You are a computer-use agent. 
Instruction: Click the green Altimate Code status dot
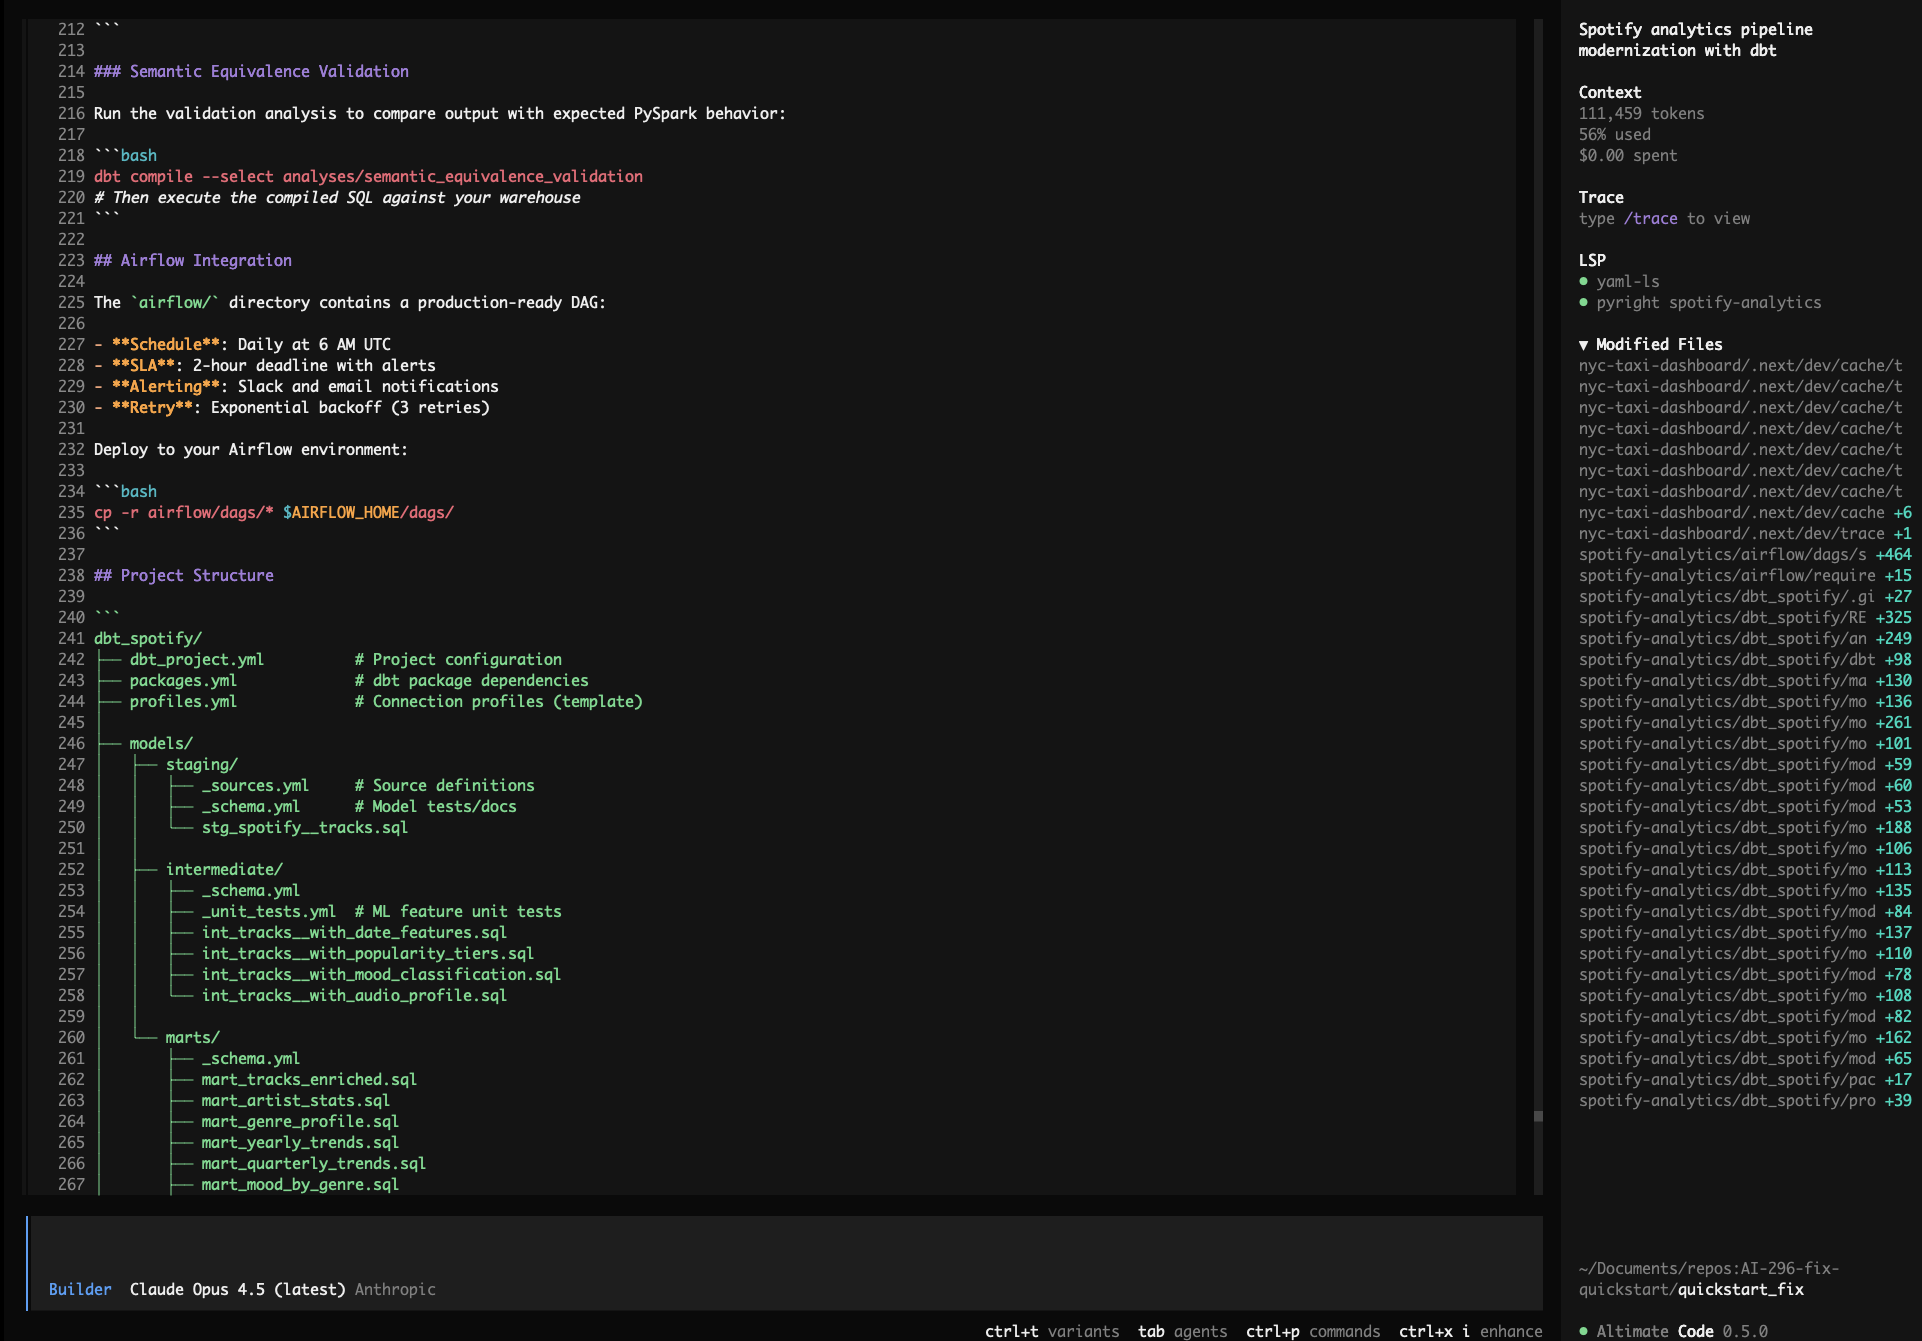(x=1585, y=1331)
